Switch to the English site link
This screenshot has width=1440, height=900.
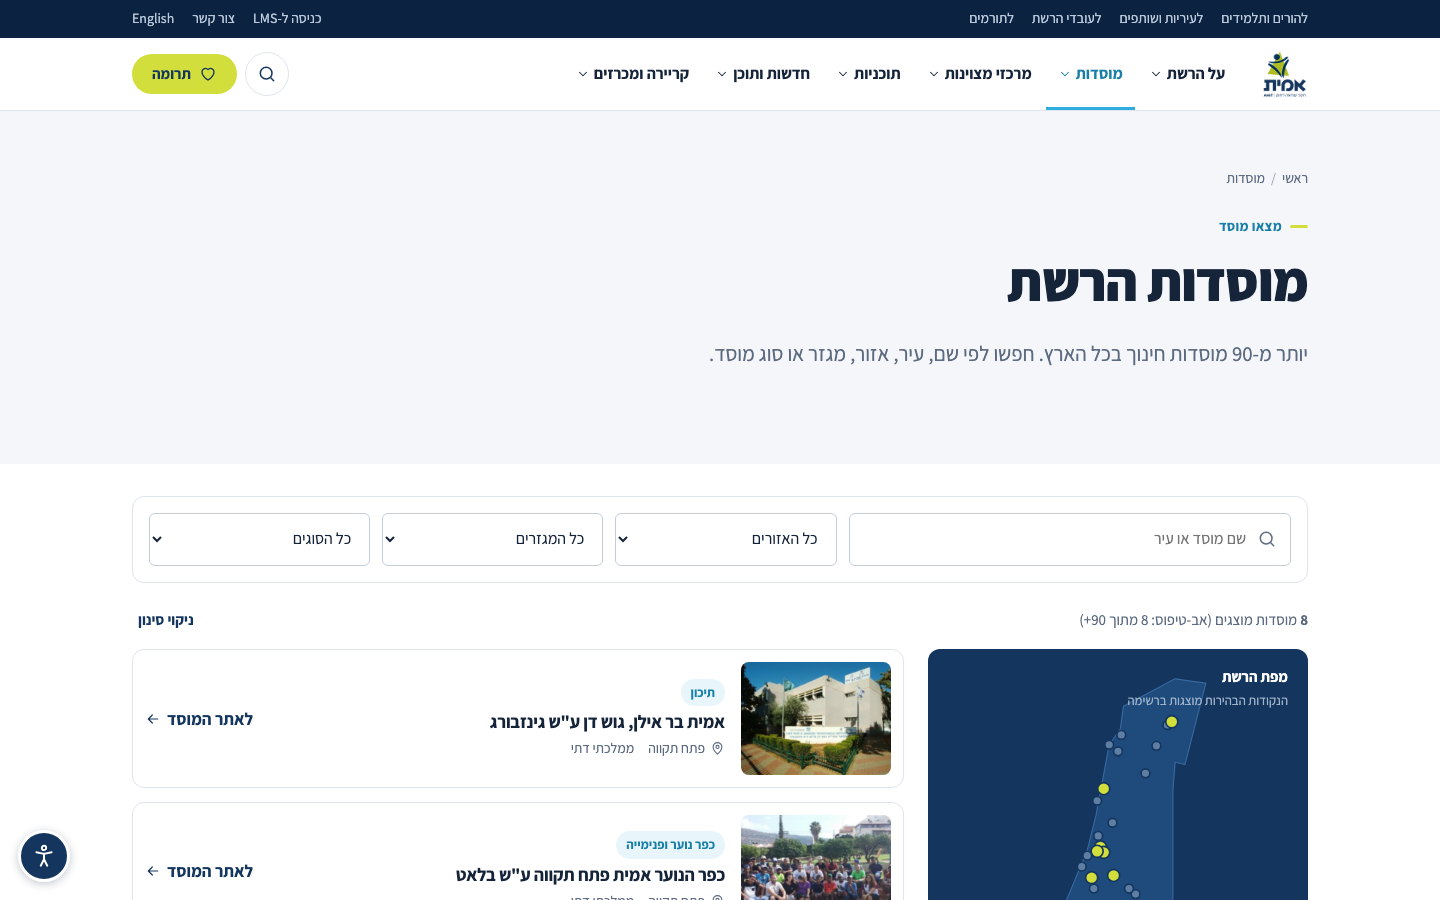coord(153,18)
